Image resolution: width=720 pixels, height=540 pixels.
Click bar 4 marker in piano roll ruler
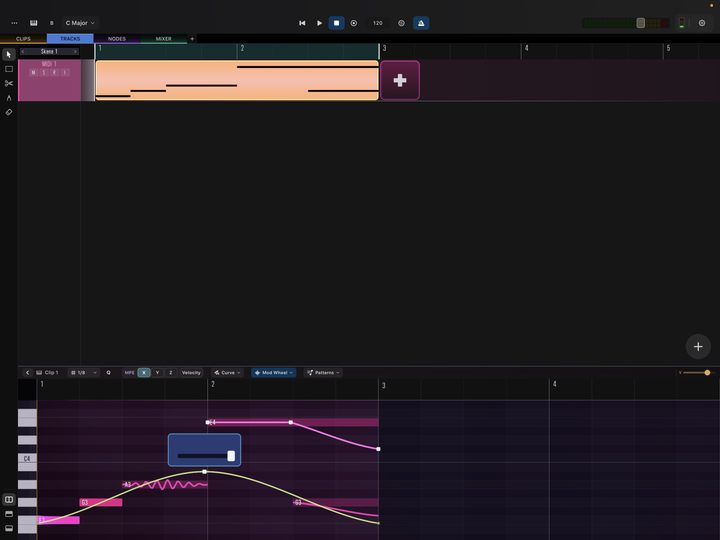pyautogui.click(x=555, y=384)
